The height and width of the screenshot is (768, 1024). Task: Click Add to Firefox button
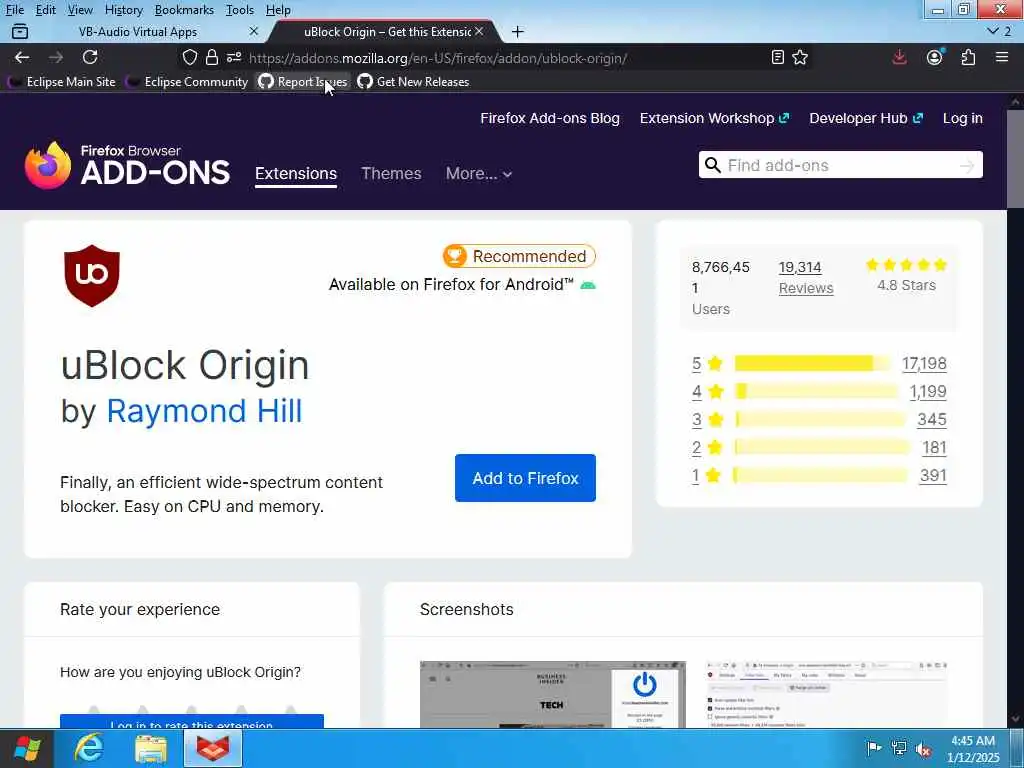click(x=525, y=478)
